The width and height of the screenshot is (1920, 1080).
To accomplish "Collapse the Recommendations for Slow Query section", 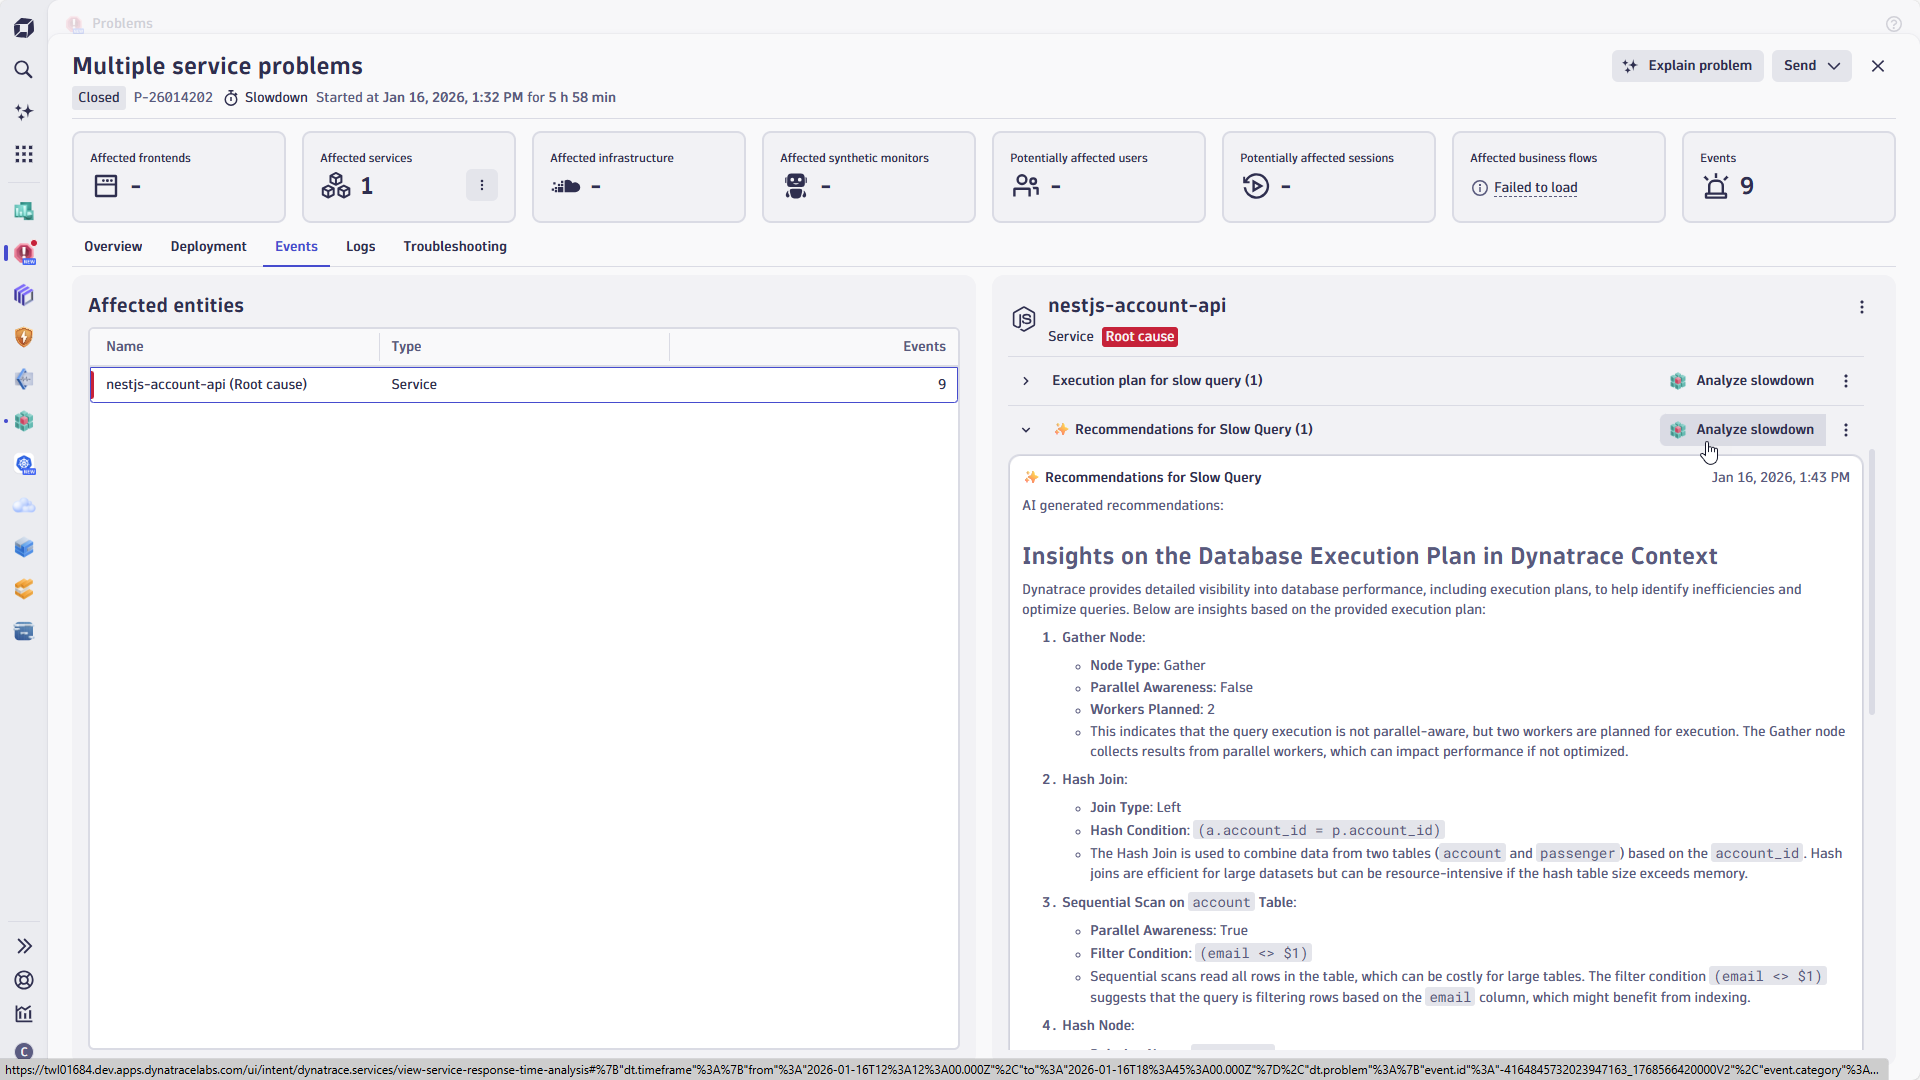I will [x=1024, y=429].
